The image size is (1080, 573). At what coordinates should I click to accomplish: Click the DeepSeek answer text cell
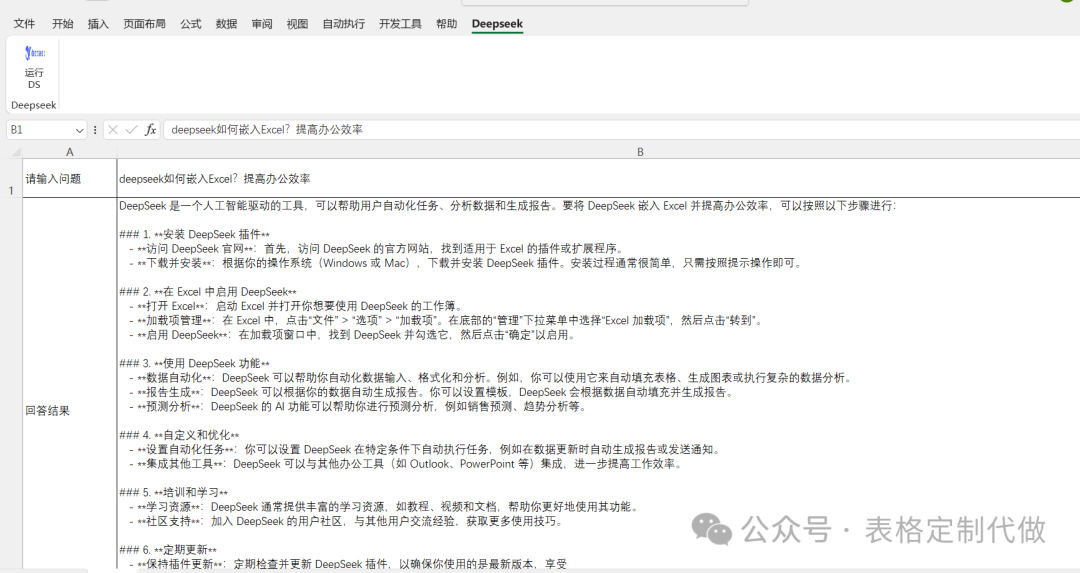point(599,384)
